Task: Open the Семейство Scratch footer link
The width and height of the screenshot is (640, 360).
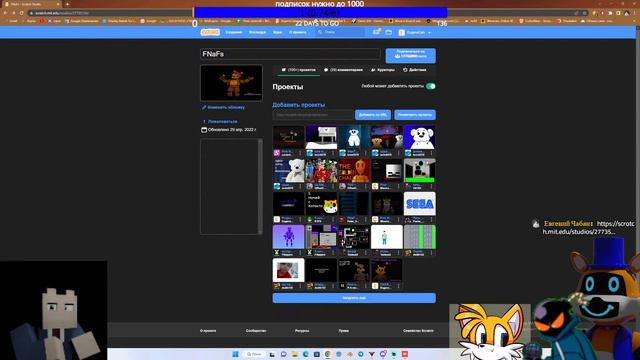Action: [418, 331]
